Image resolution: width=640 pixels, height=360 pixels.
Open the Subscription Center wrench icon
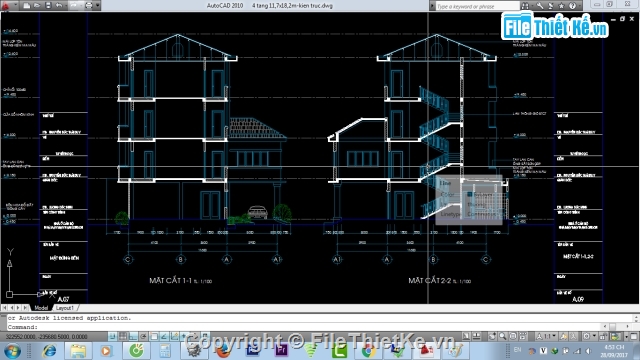(x=540, y=6)
